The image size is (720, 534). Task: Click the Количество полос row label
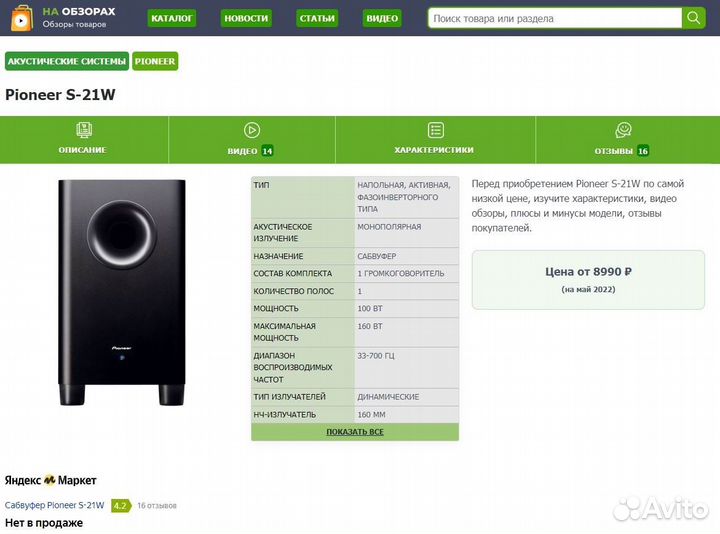pos(293,291)
